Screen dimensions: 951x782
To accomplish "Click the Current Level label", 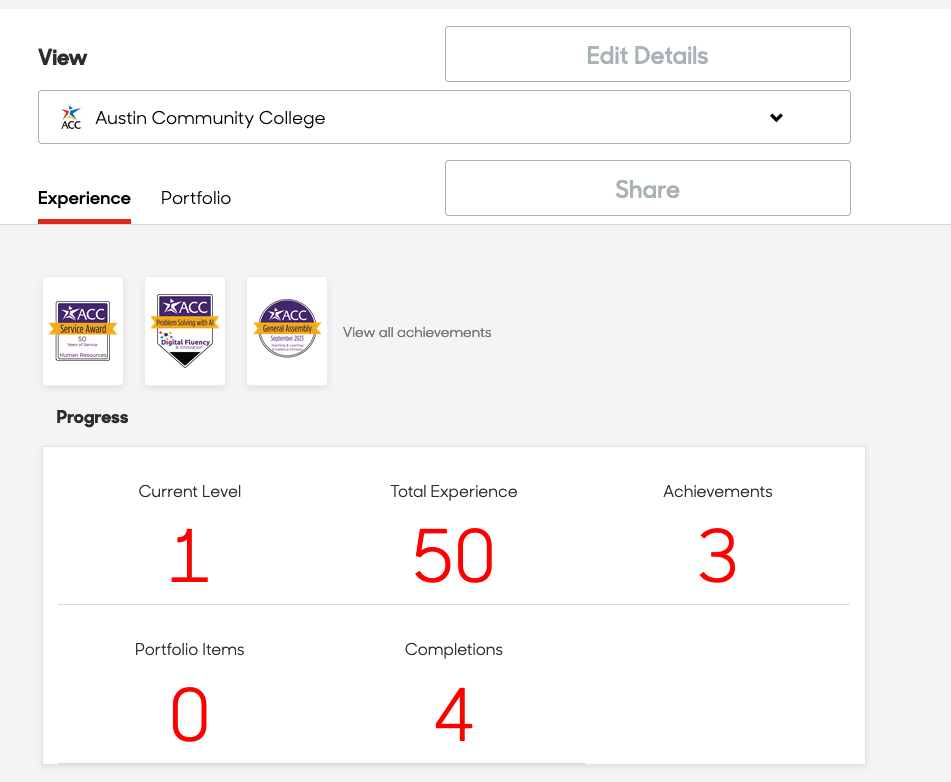I will [190, 491].
